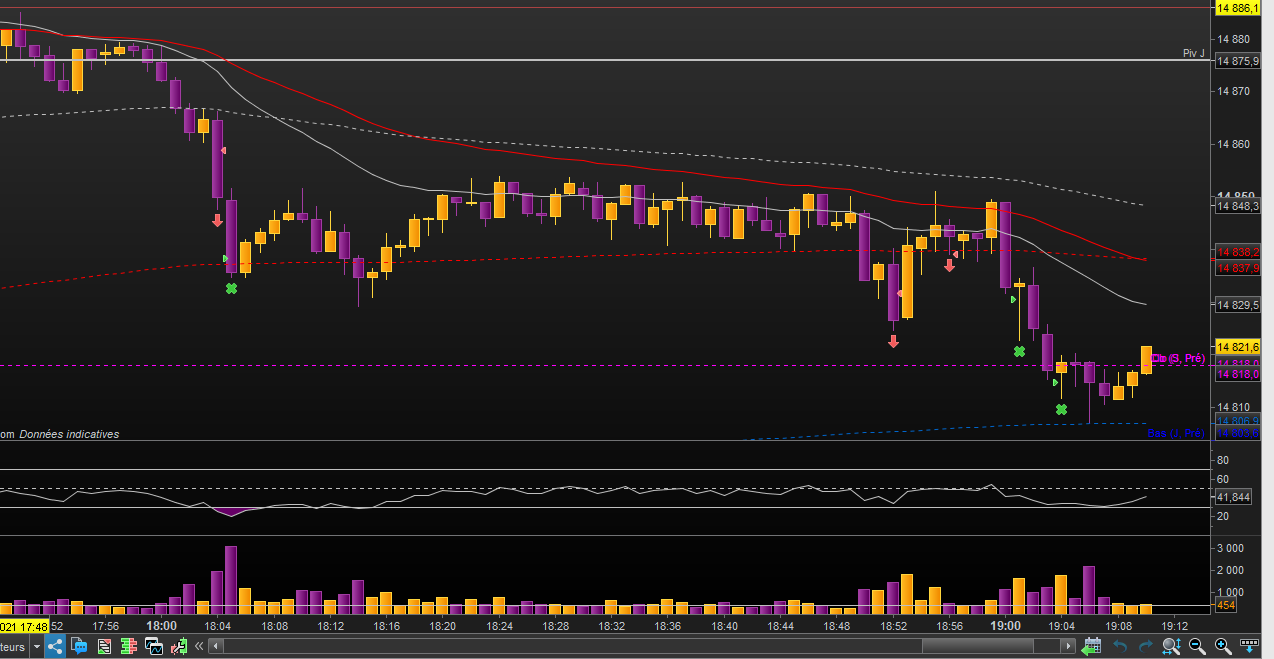Screen dimensions: 1274x659
Task: Redo last chart action
Action: [1145, 646]
